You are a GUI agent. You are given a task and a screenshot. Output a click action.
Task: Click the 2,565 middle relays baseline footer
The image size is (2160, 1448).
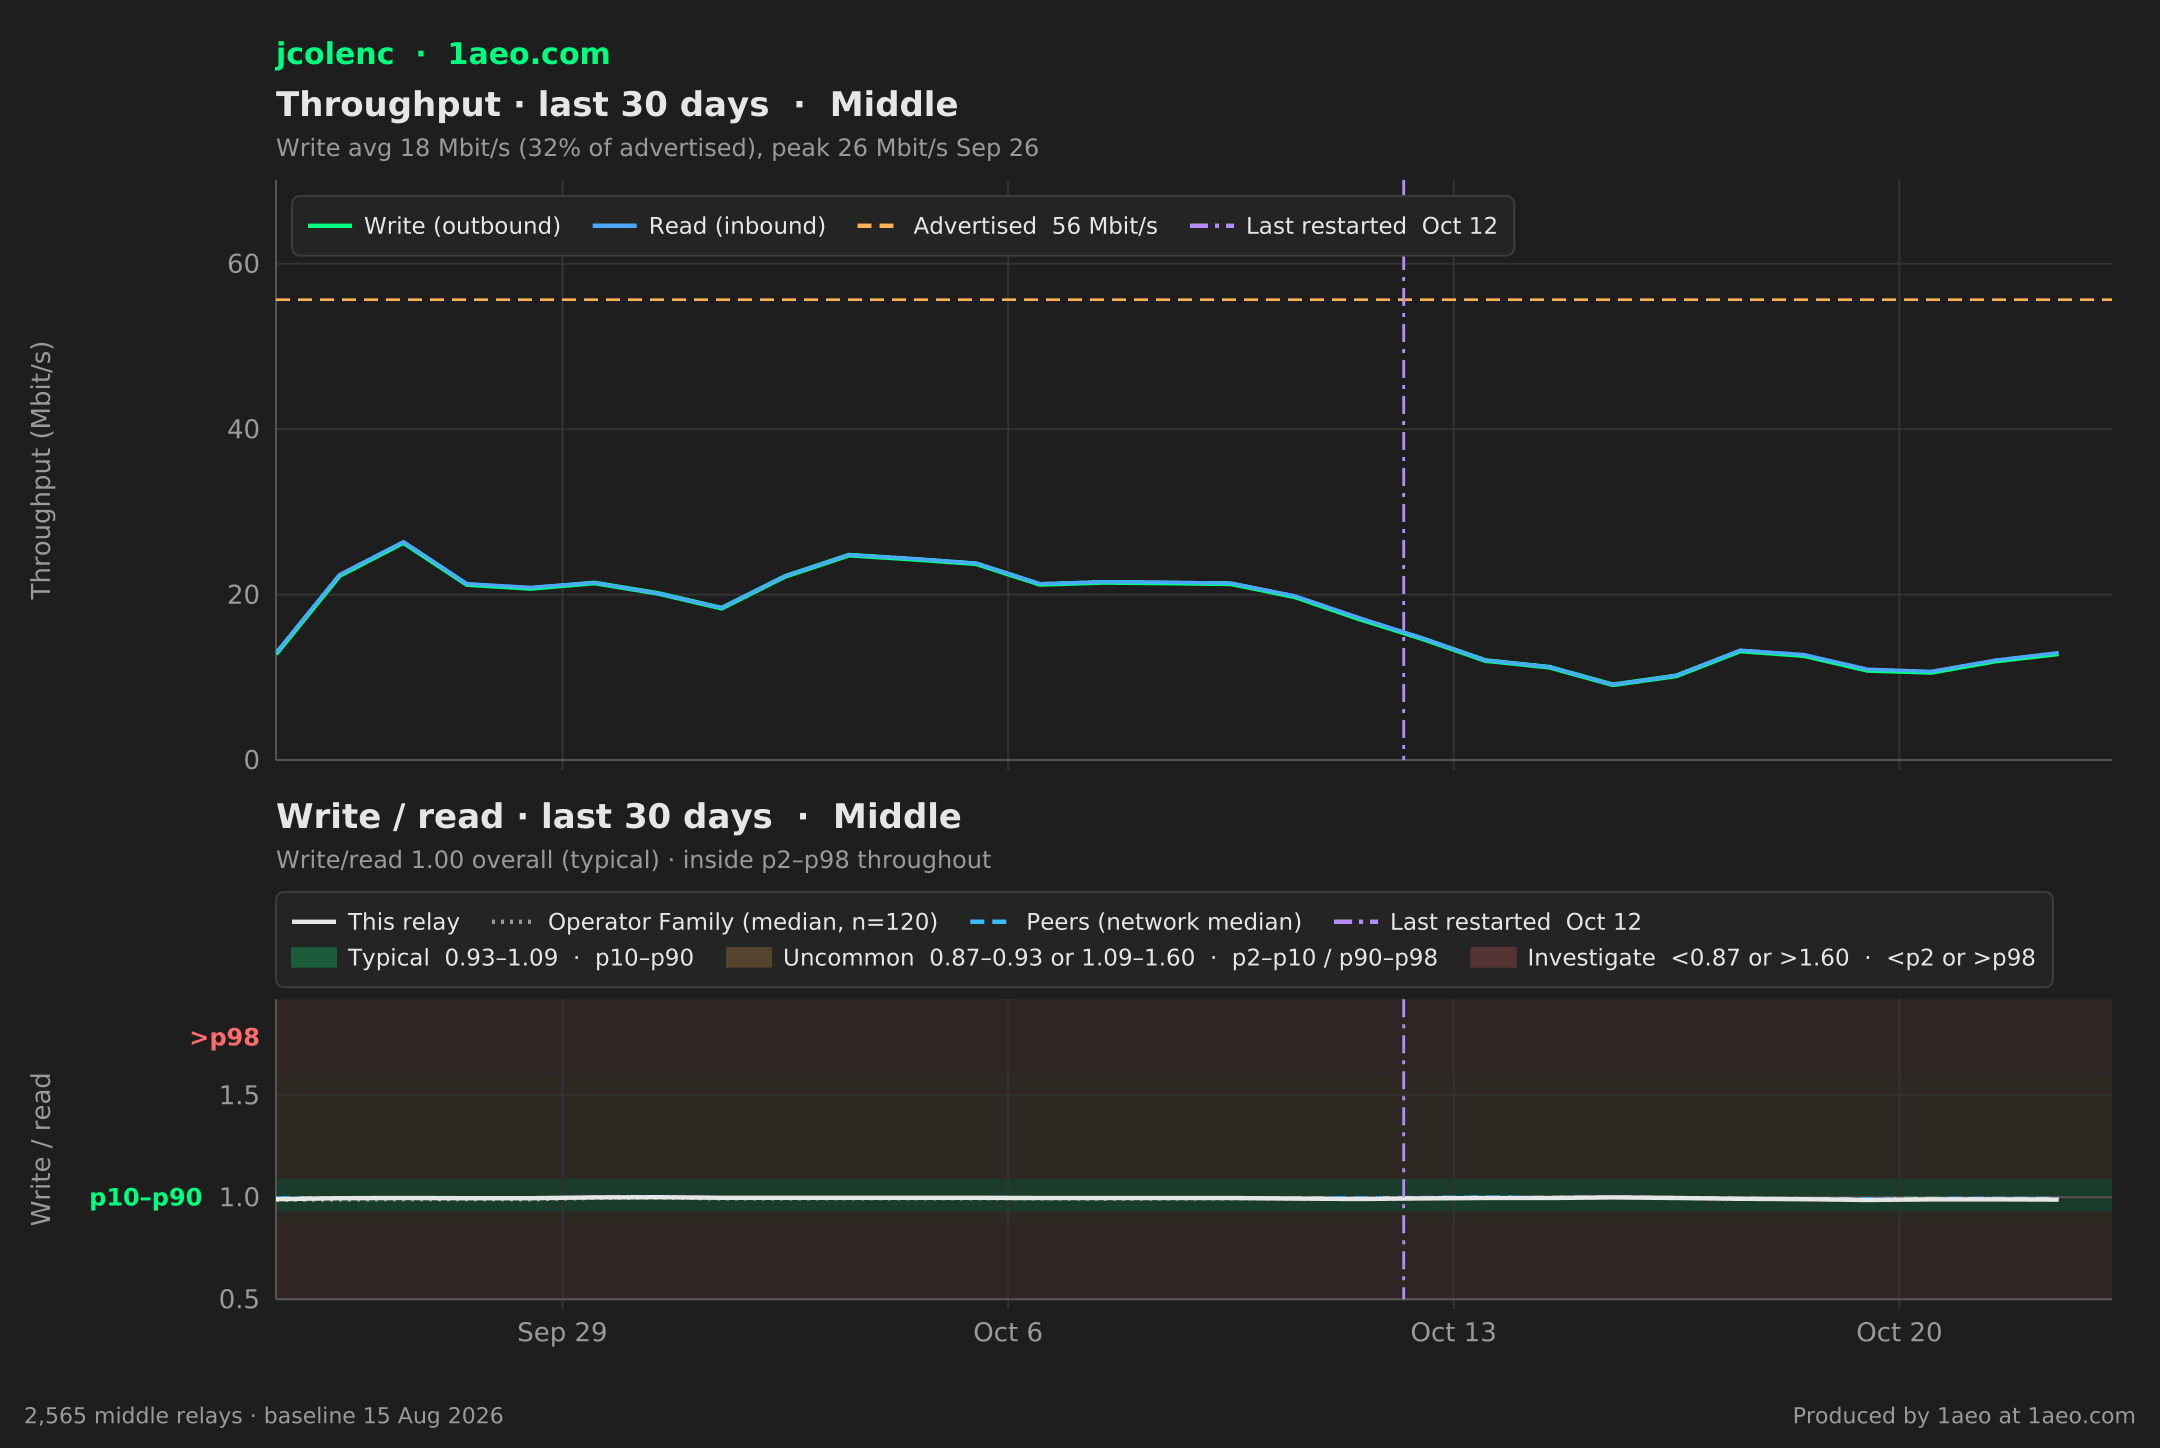(x=264, y=1416)
